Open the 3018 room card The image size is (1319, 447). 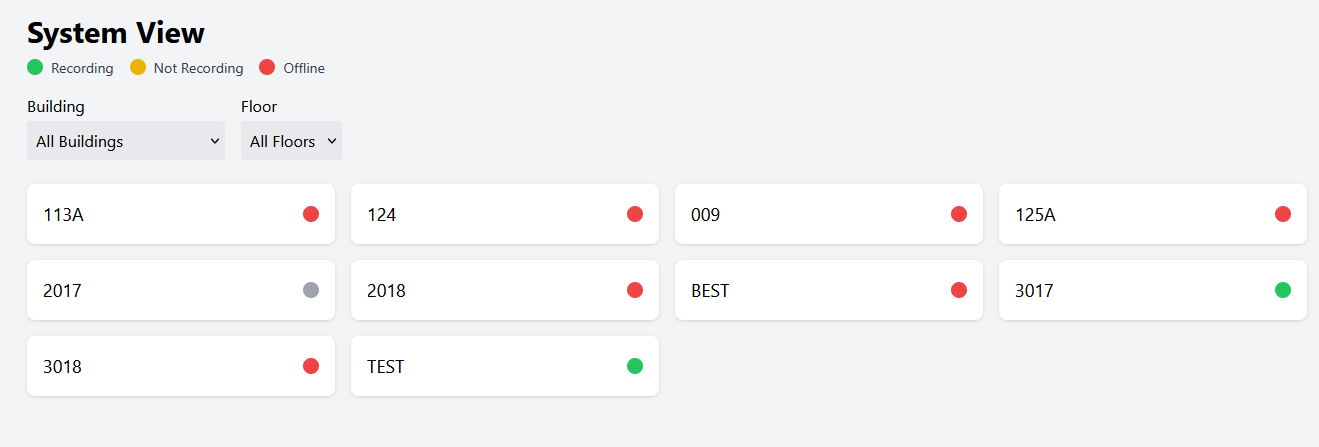pyautogui.click(x=160, y=366)
